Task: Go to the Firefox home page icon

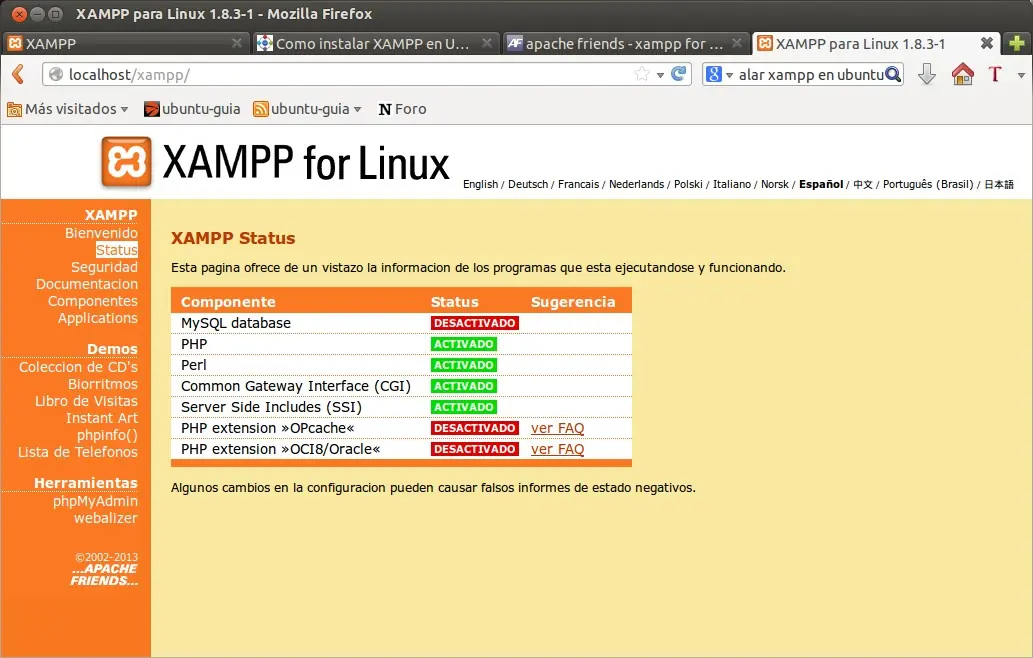Action: (x=963, y=74)
